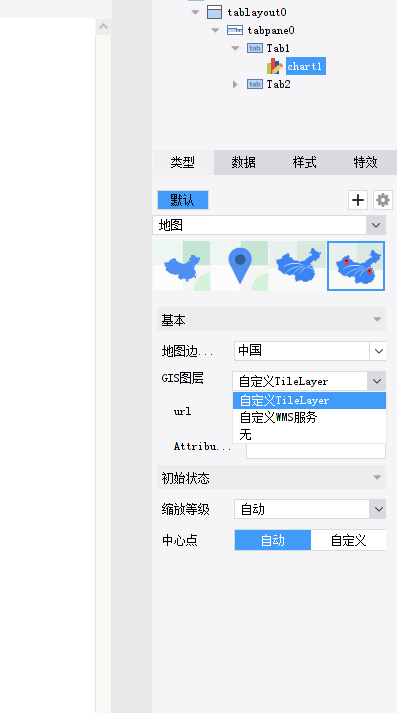Open the 地图 chart type dropdown

tap(269, 225)
